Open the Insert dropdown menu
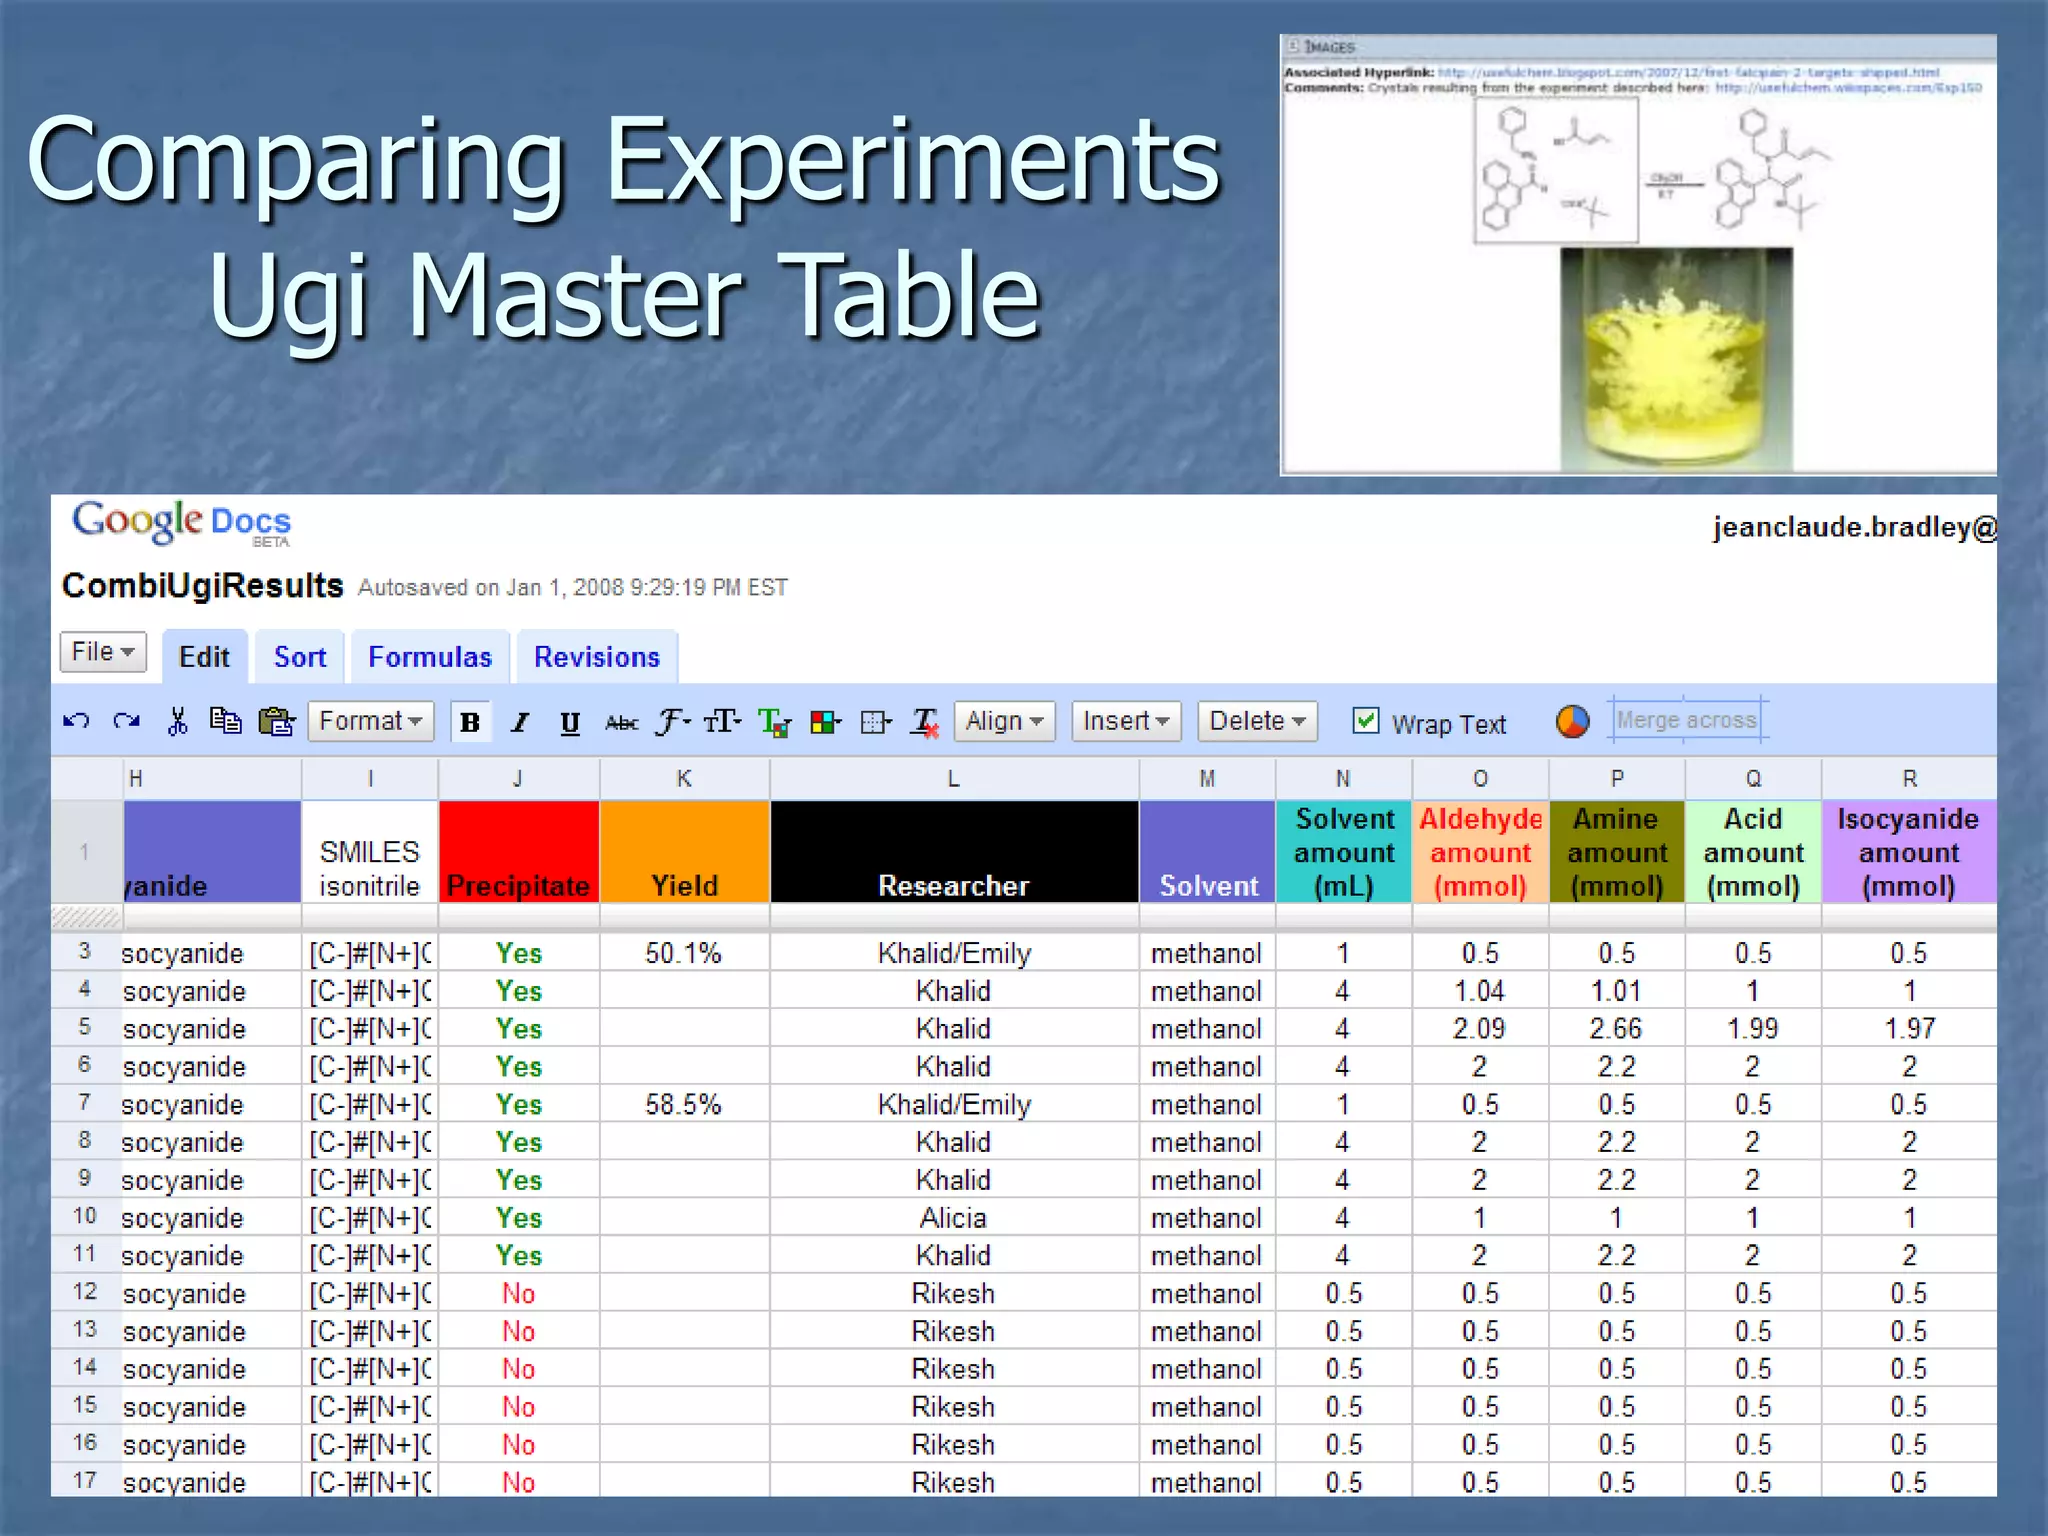 coord(1125,721)
